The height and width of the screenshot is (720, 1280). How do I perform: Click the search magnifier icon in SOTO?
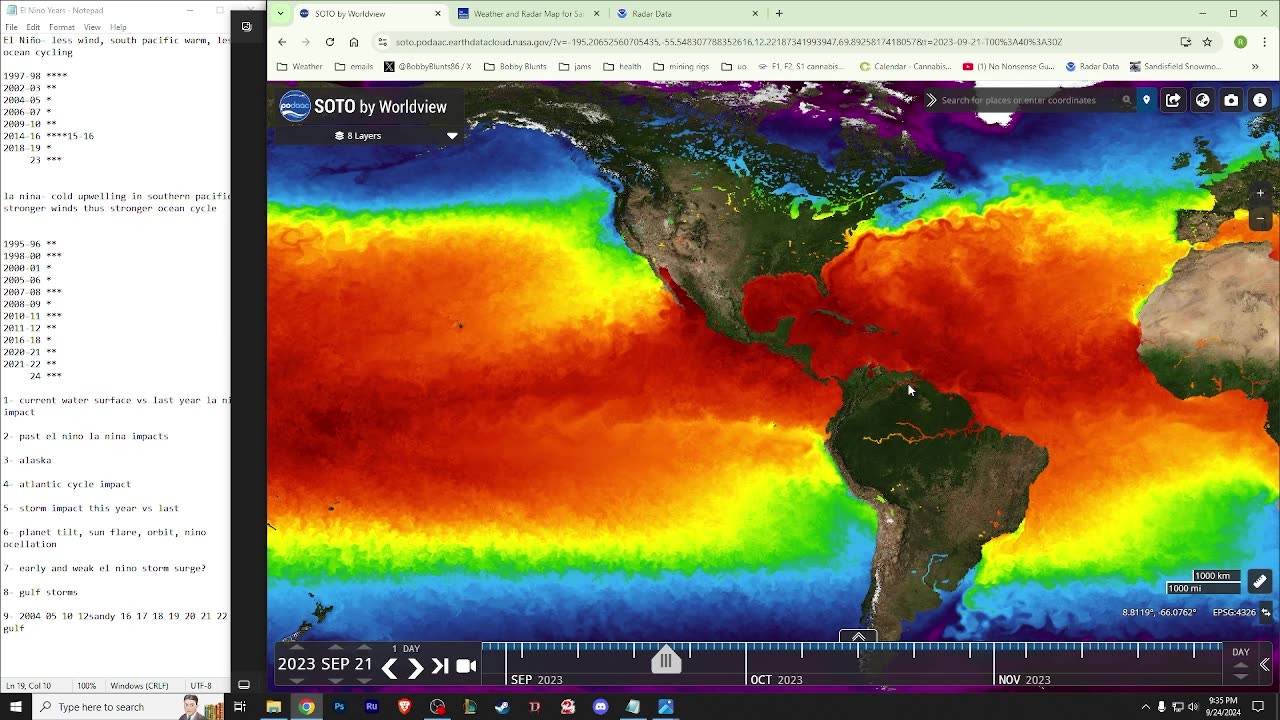[1126, 100]
